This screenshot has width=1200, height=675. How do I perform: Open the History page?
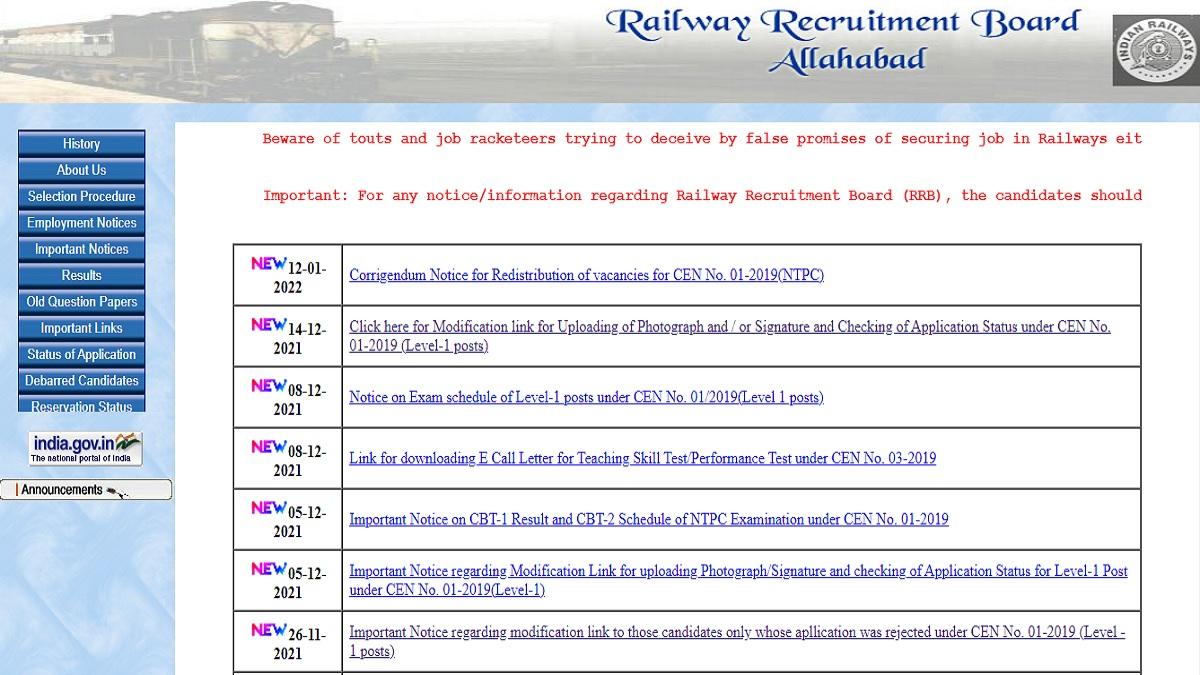coord(81,143)
